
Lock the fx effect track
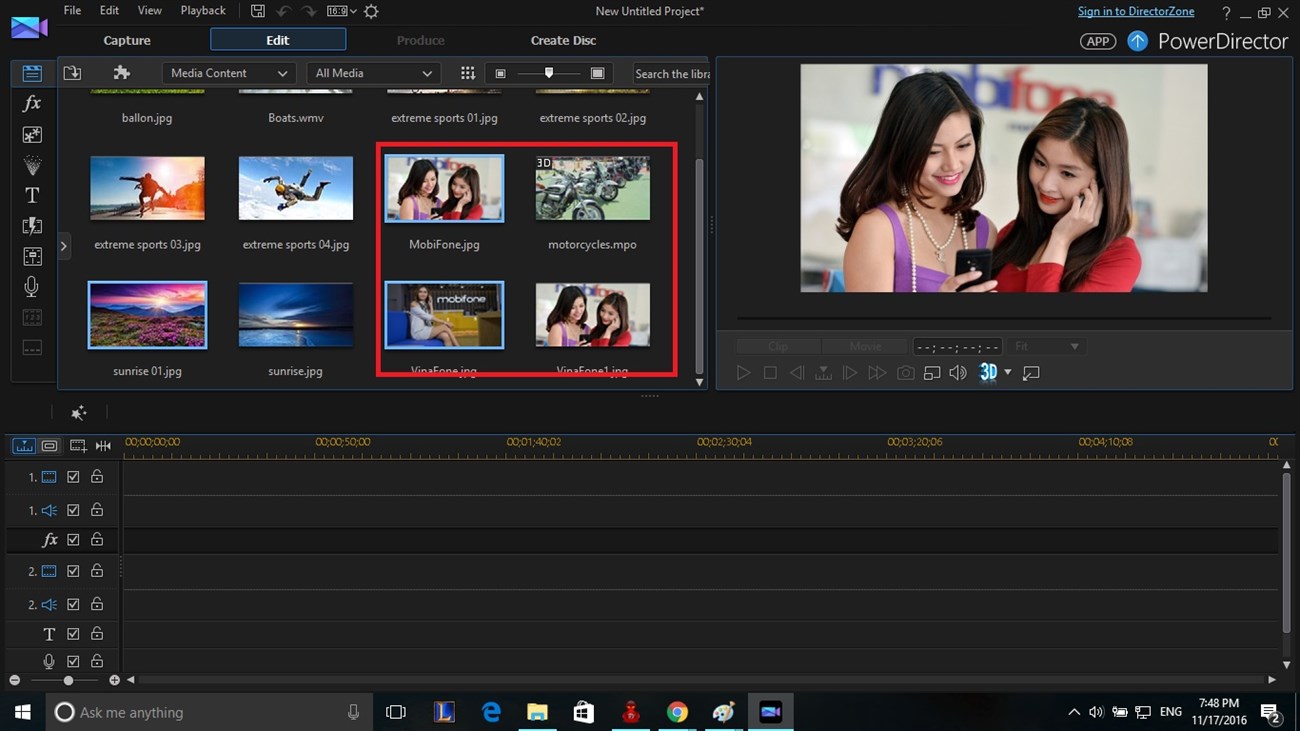97,539
